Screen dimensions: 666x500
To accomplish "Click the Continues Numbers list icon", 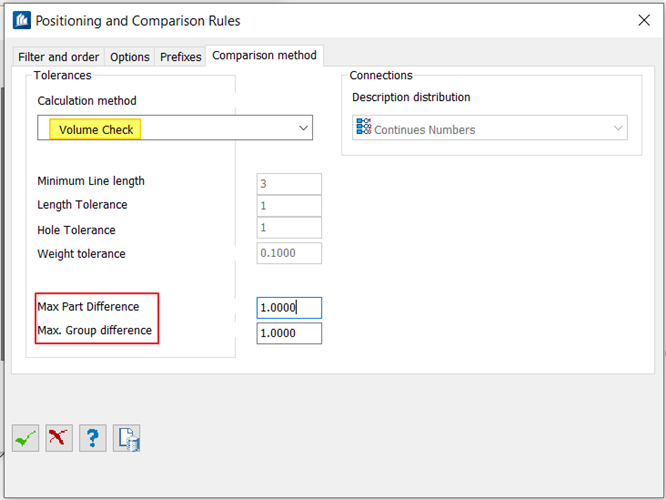I will [363, 129].
